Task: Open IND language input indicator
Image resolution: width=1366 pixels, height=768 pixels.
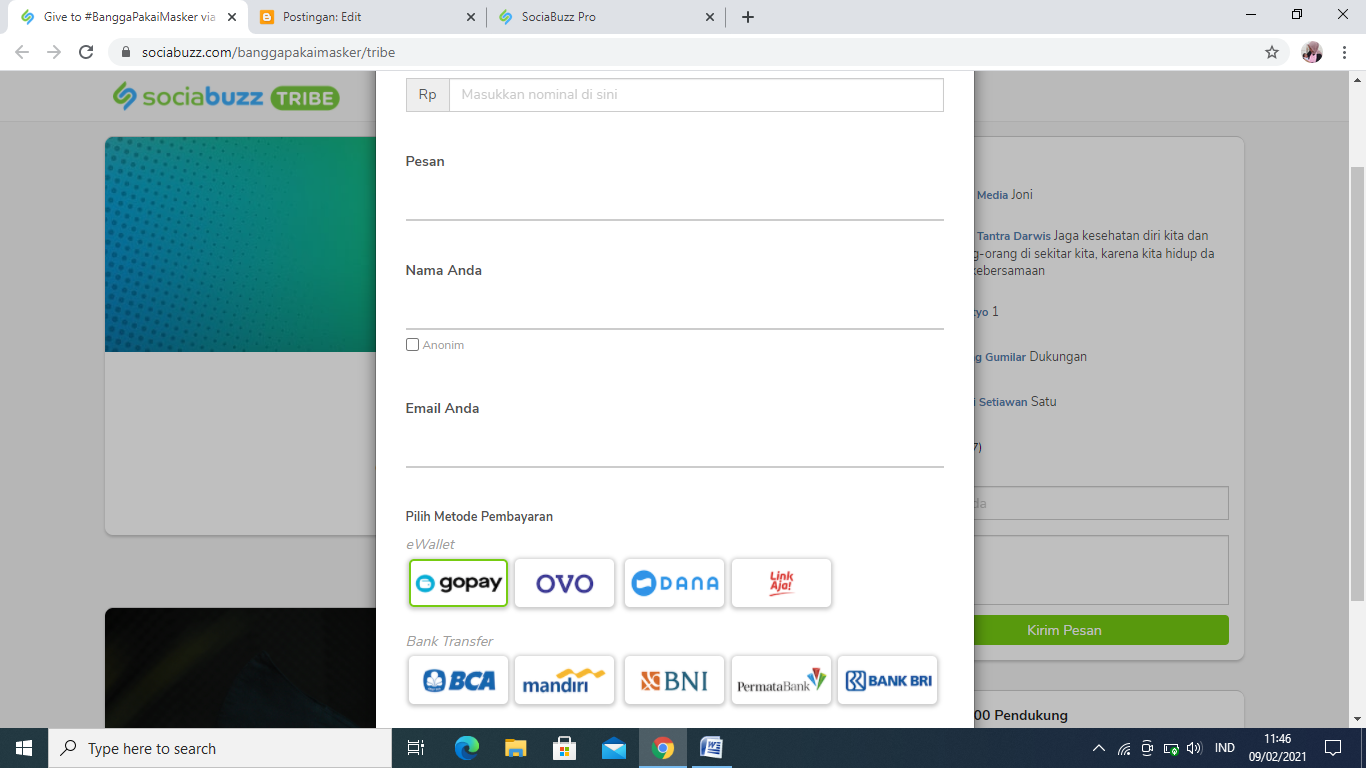Action: [1224, 748]
